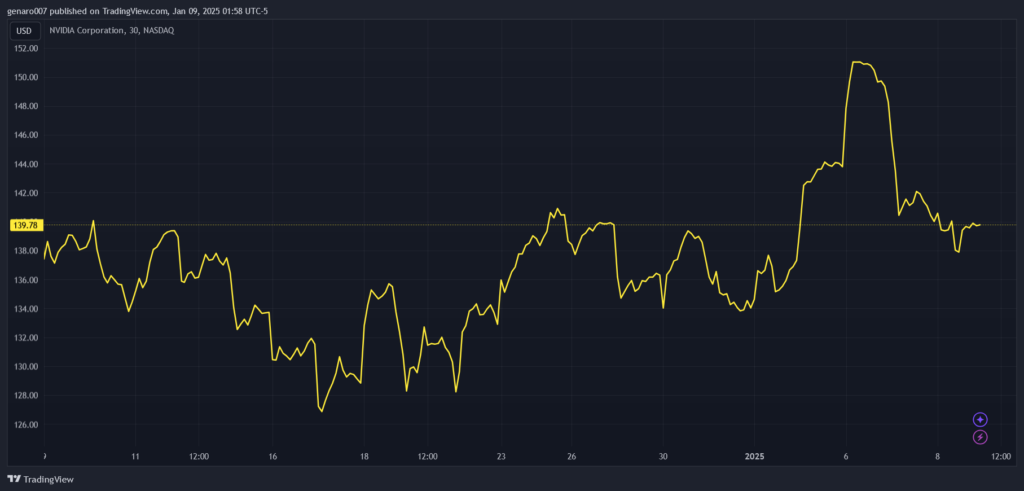Click the 126.00 price axis label

tap(25, 425)
